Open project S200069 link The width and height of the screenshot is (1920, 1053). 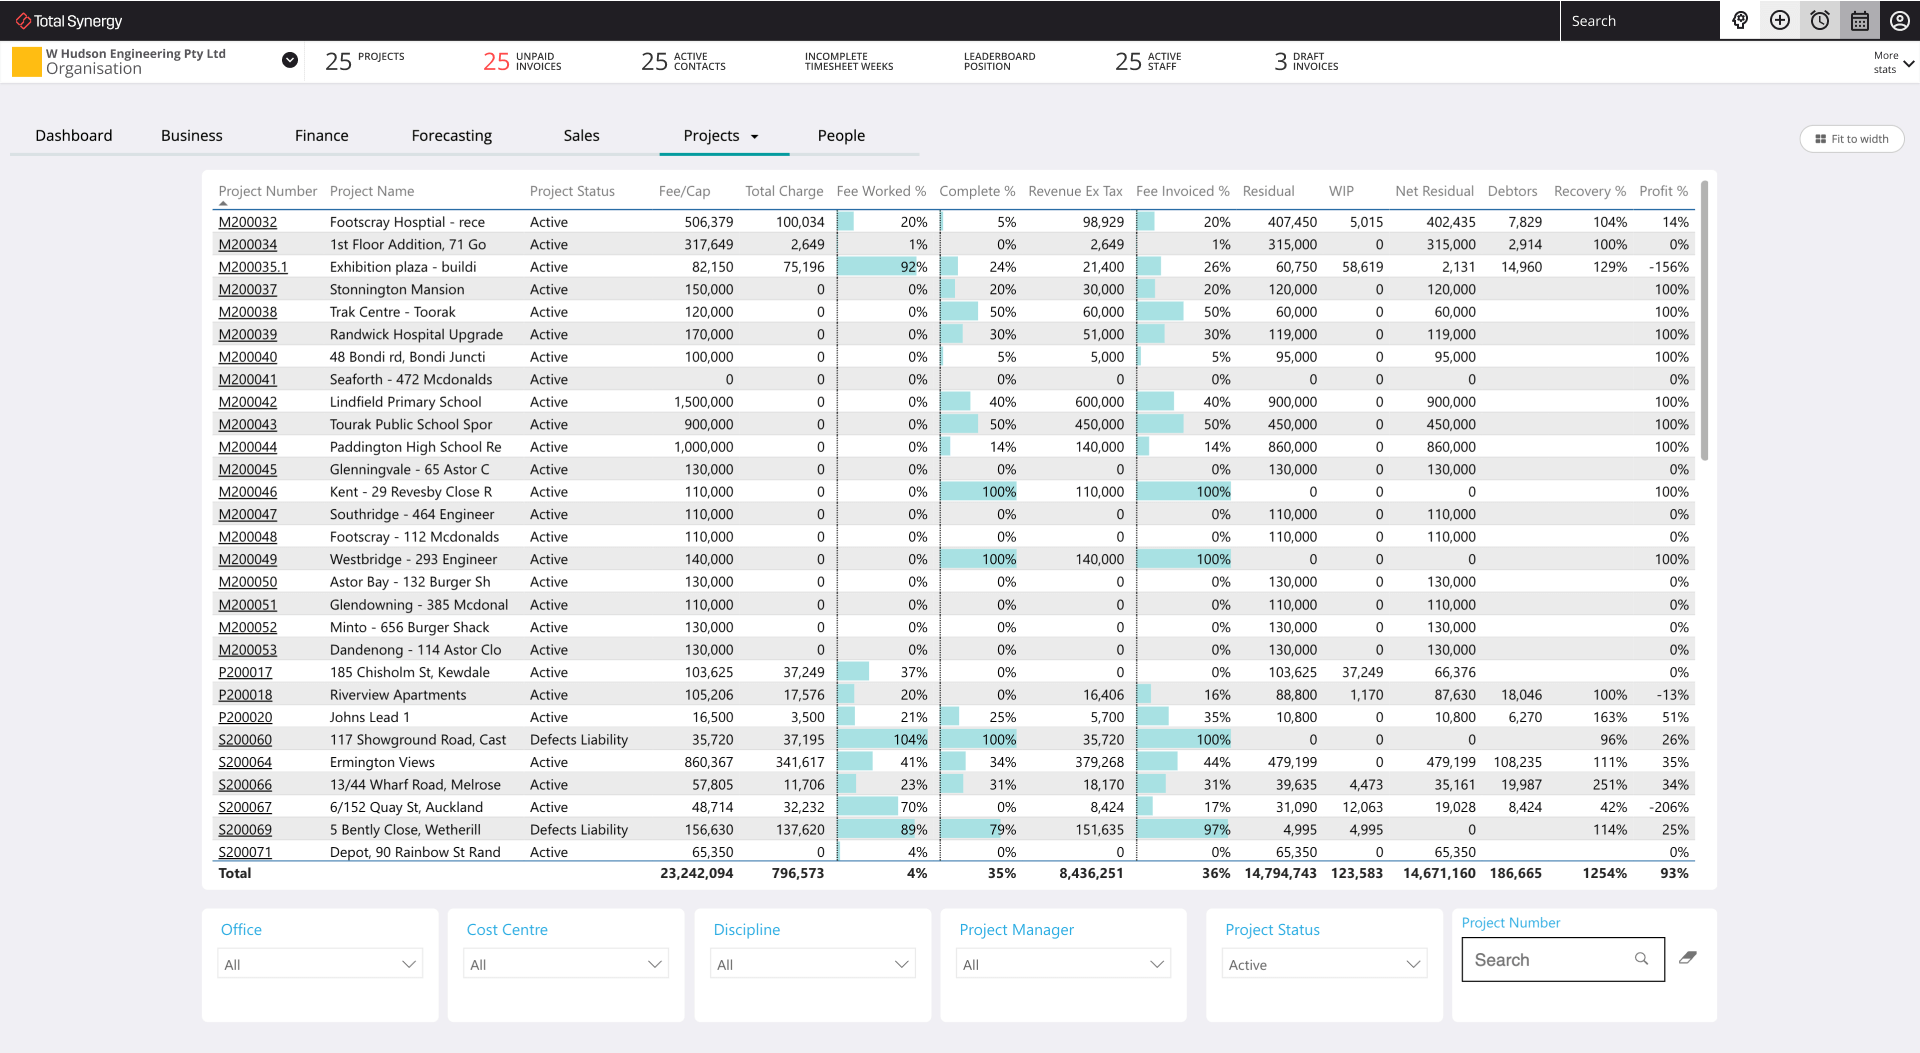[x=245, y=829]
